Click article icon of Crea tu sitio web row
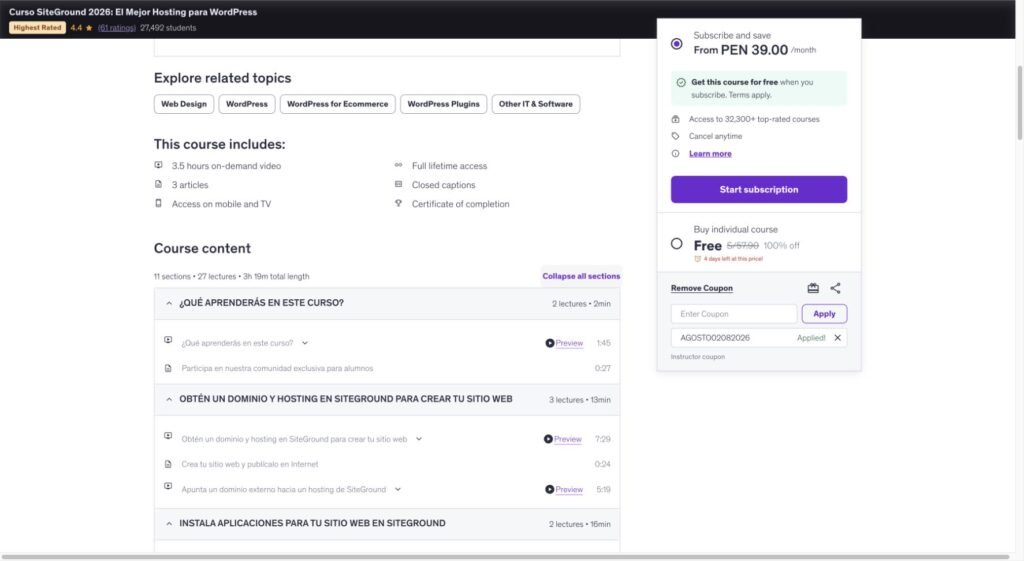The height and width of the screenshot is (561, 1024). click(168, 464)
